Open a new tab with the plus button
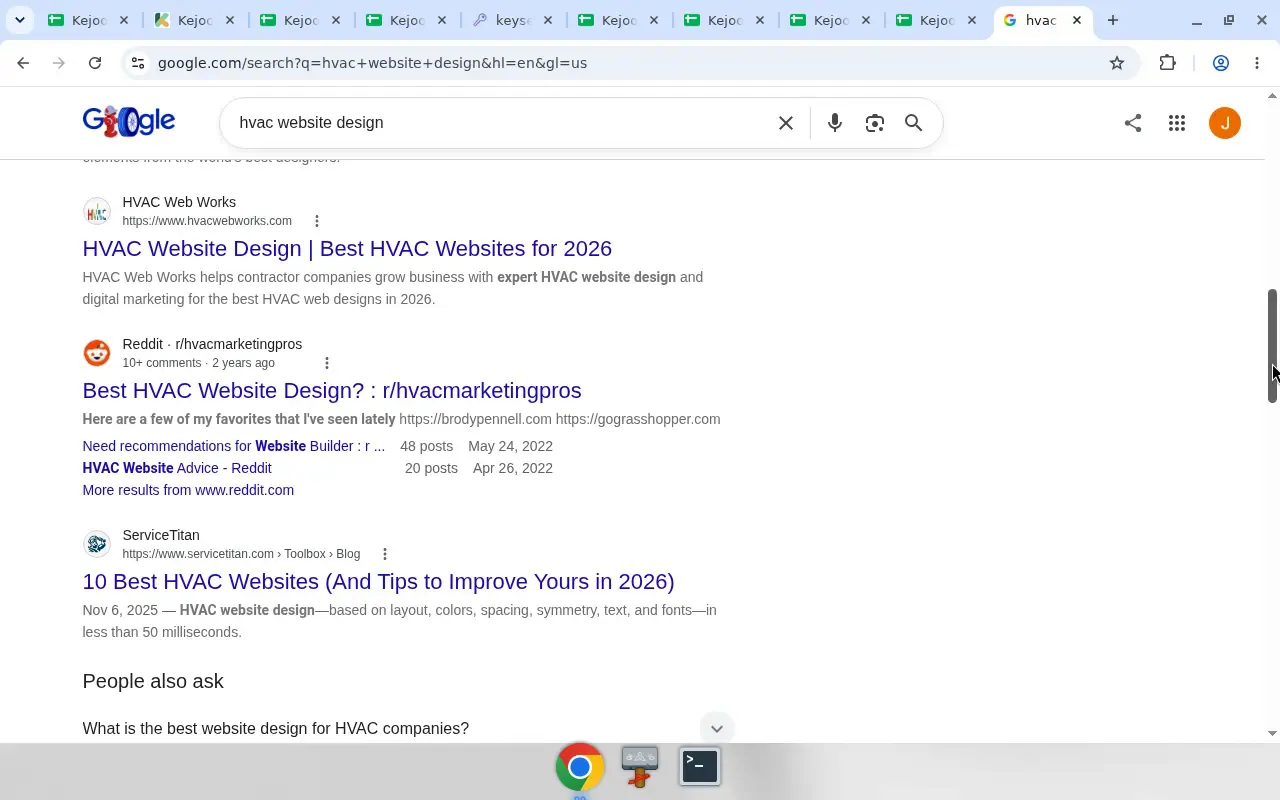 coord(1112,20)
